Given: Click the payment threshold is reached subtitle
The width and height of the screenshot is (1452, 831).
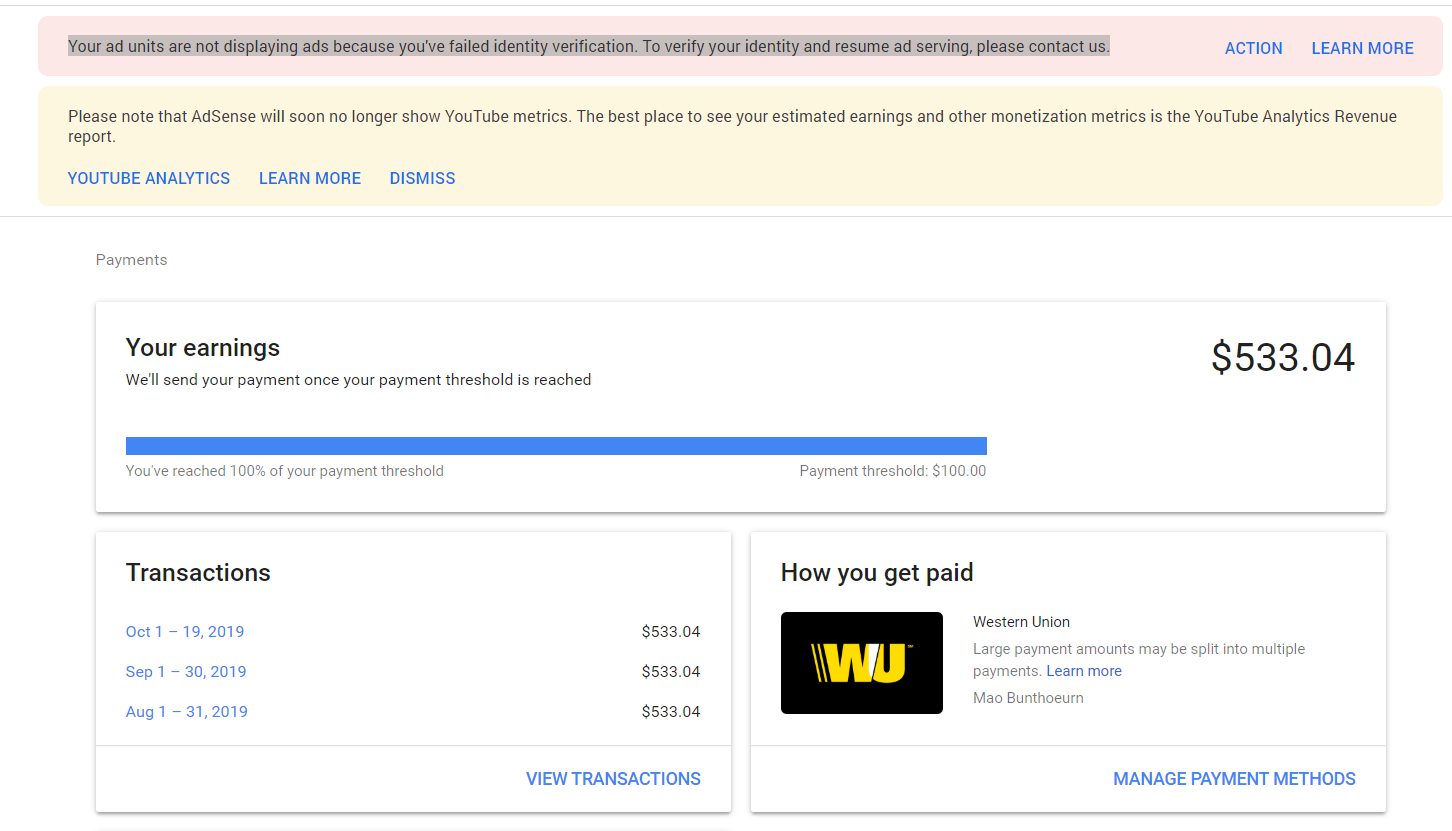Looking at the screenshot, I should pyautogui.click(x=358, y=380).
